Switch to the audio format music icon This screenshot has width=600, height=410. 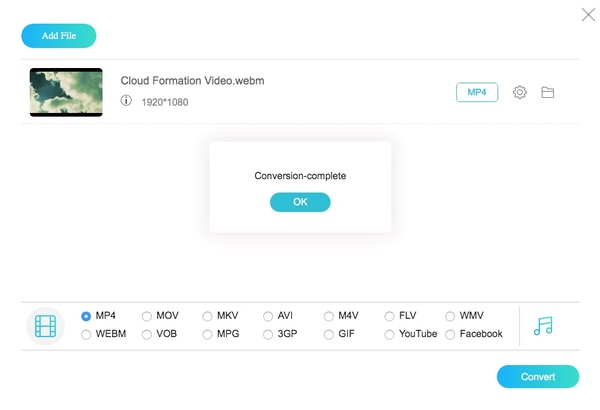tap(543, 326)
